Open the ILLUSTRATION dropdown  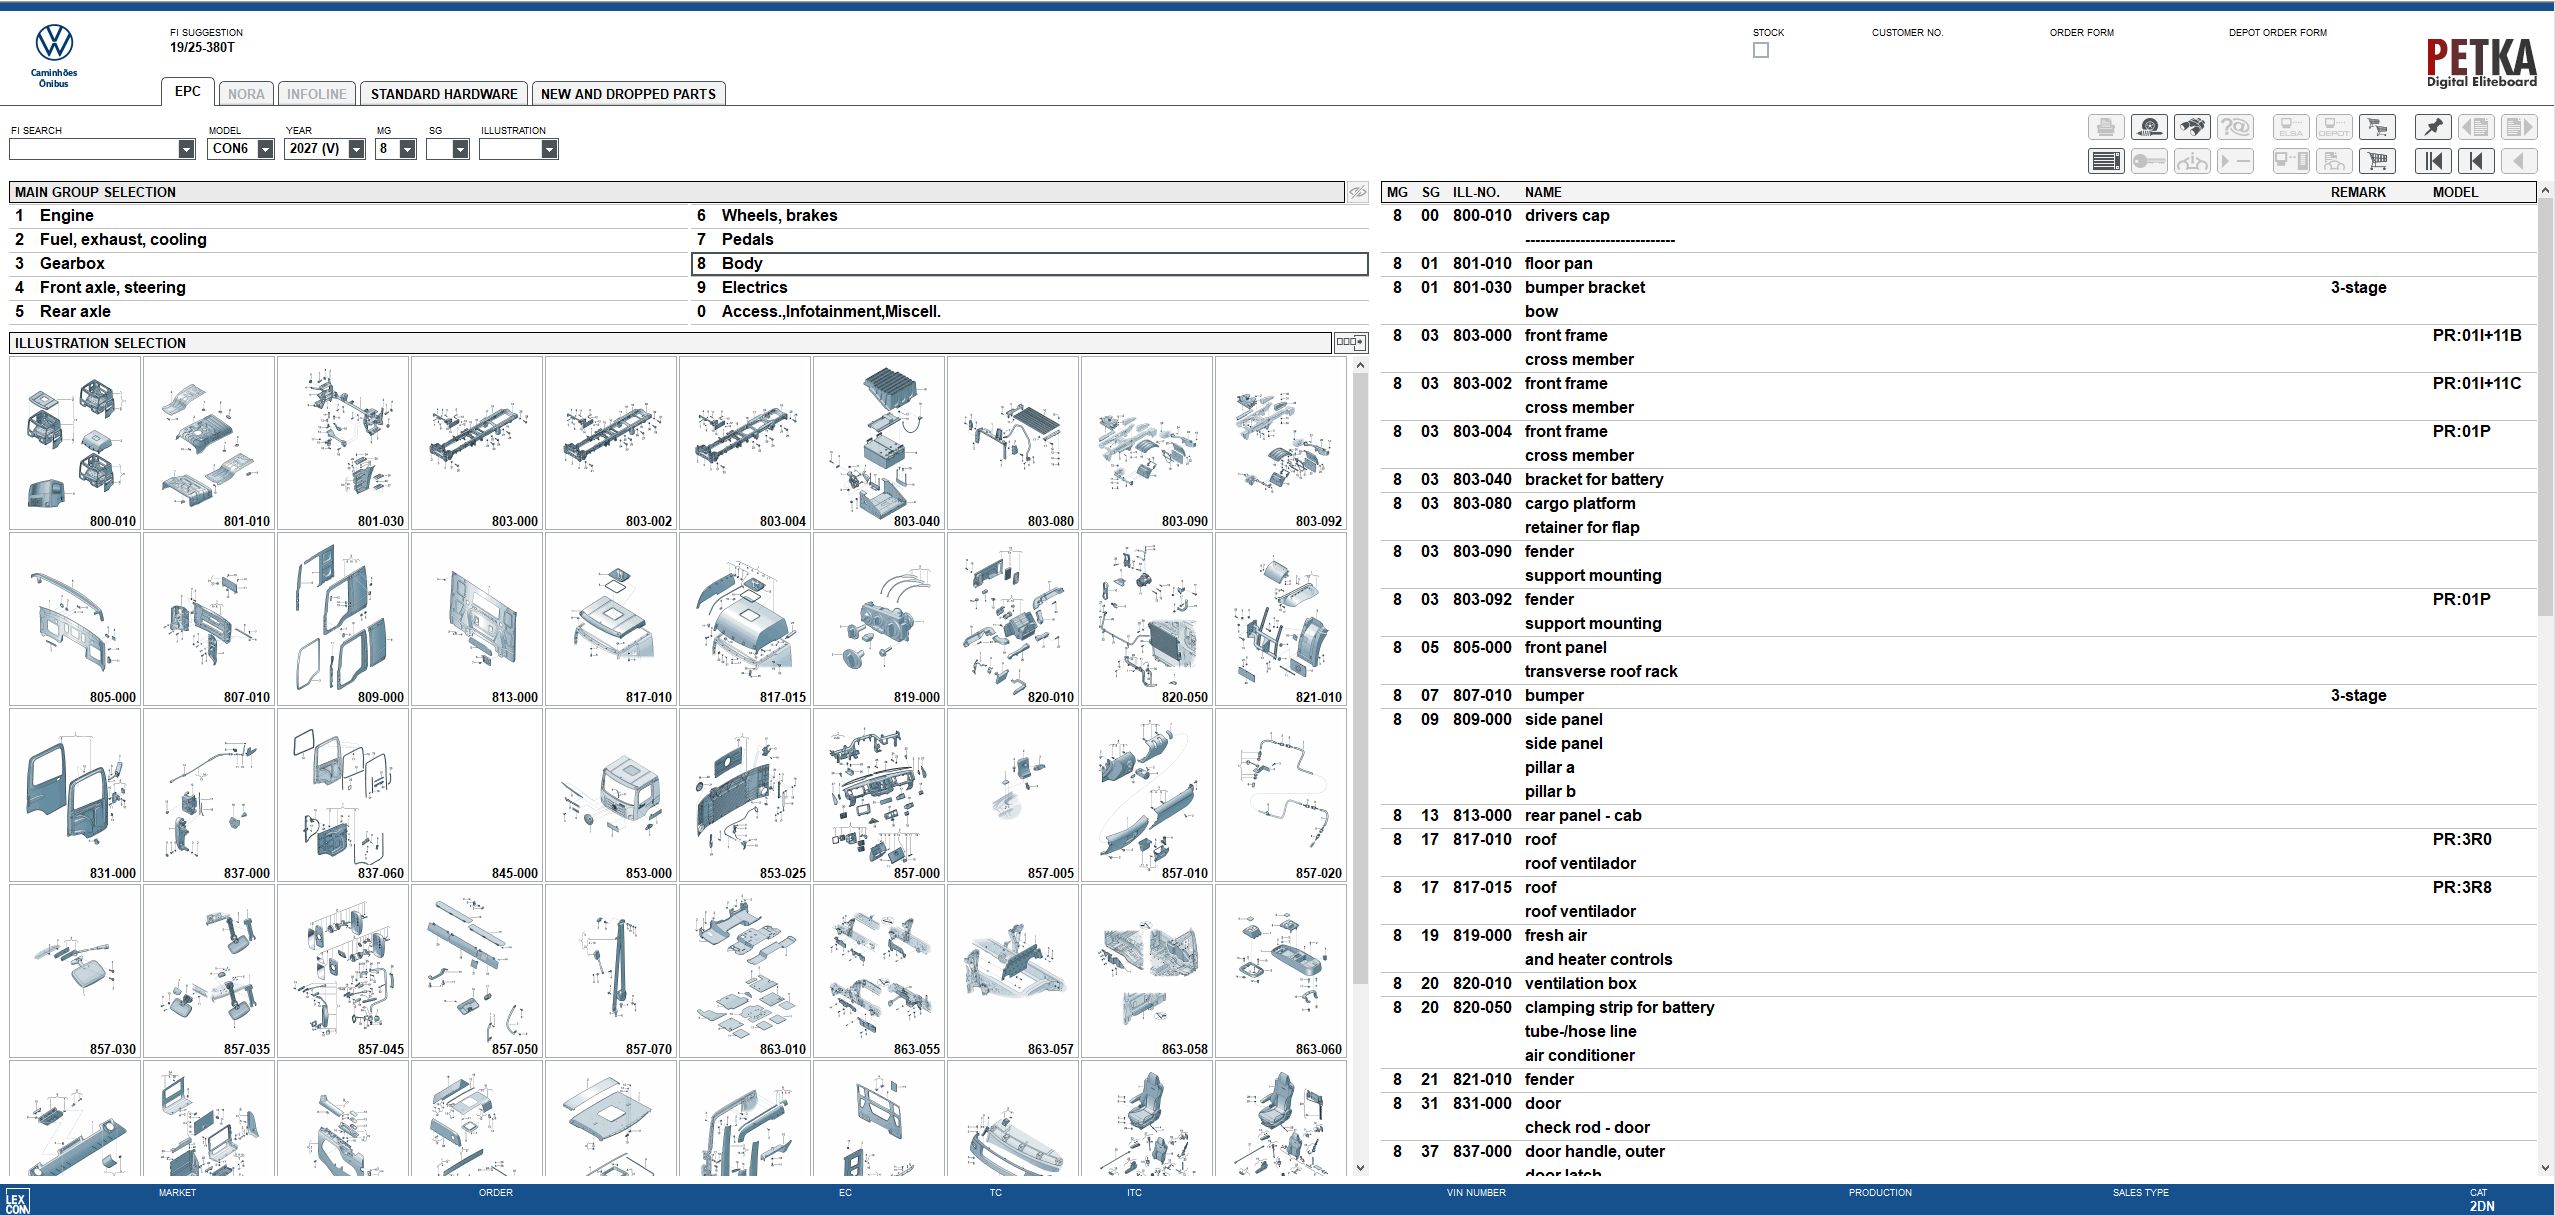[x=549, y=149]
